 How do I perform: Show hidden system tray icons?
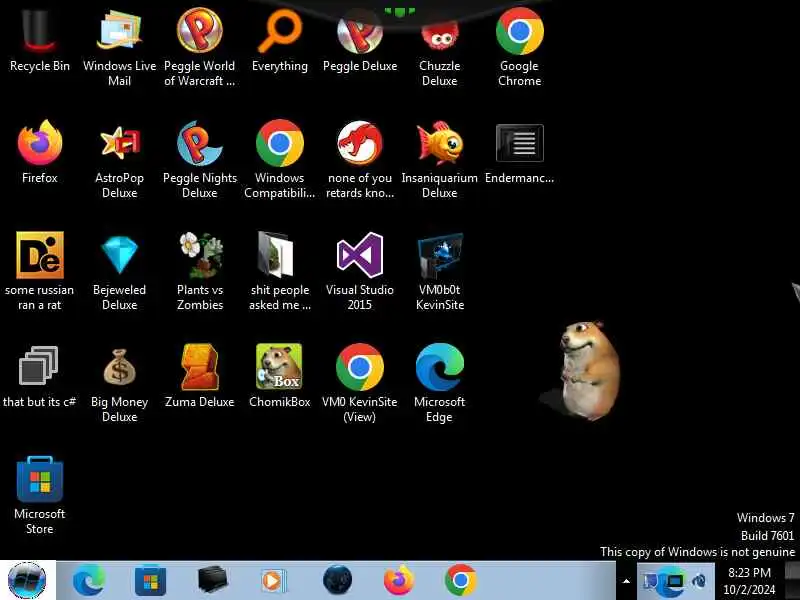point(626,581)
